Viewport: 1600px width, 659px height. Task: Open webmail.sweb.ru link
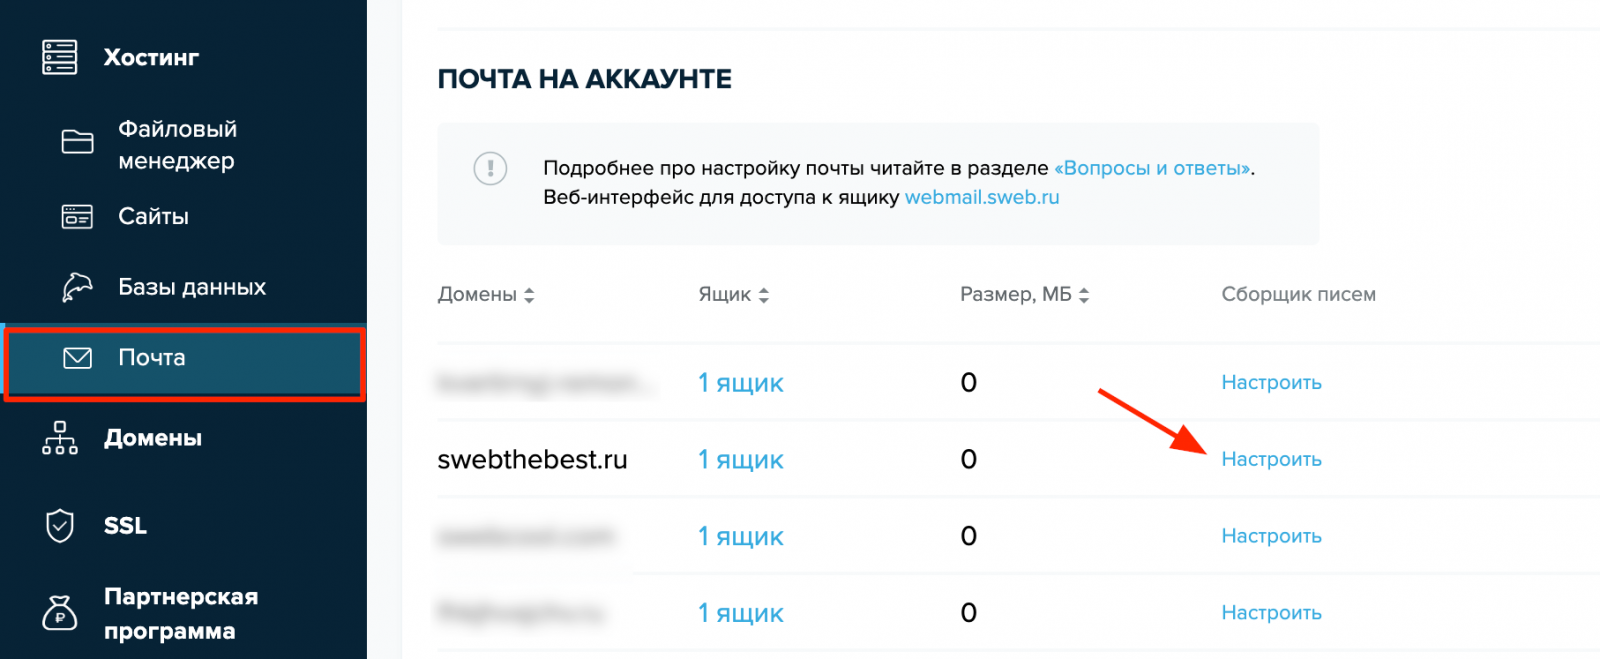point(982,197)
